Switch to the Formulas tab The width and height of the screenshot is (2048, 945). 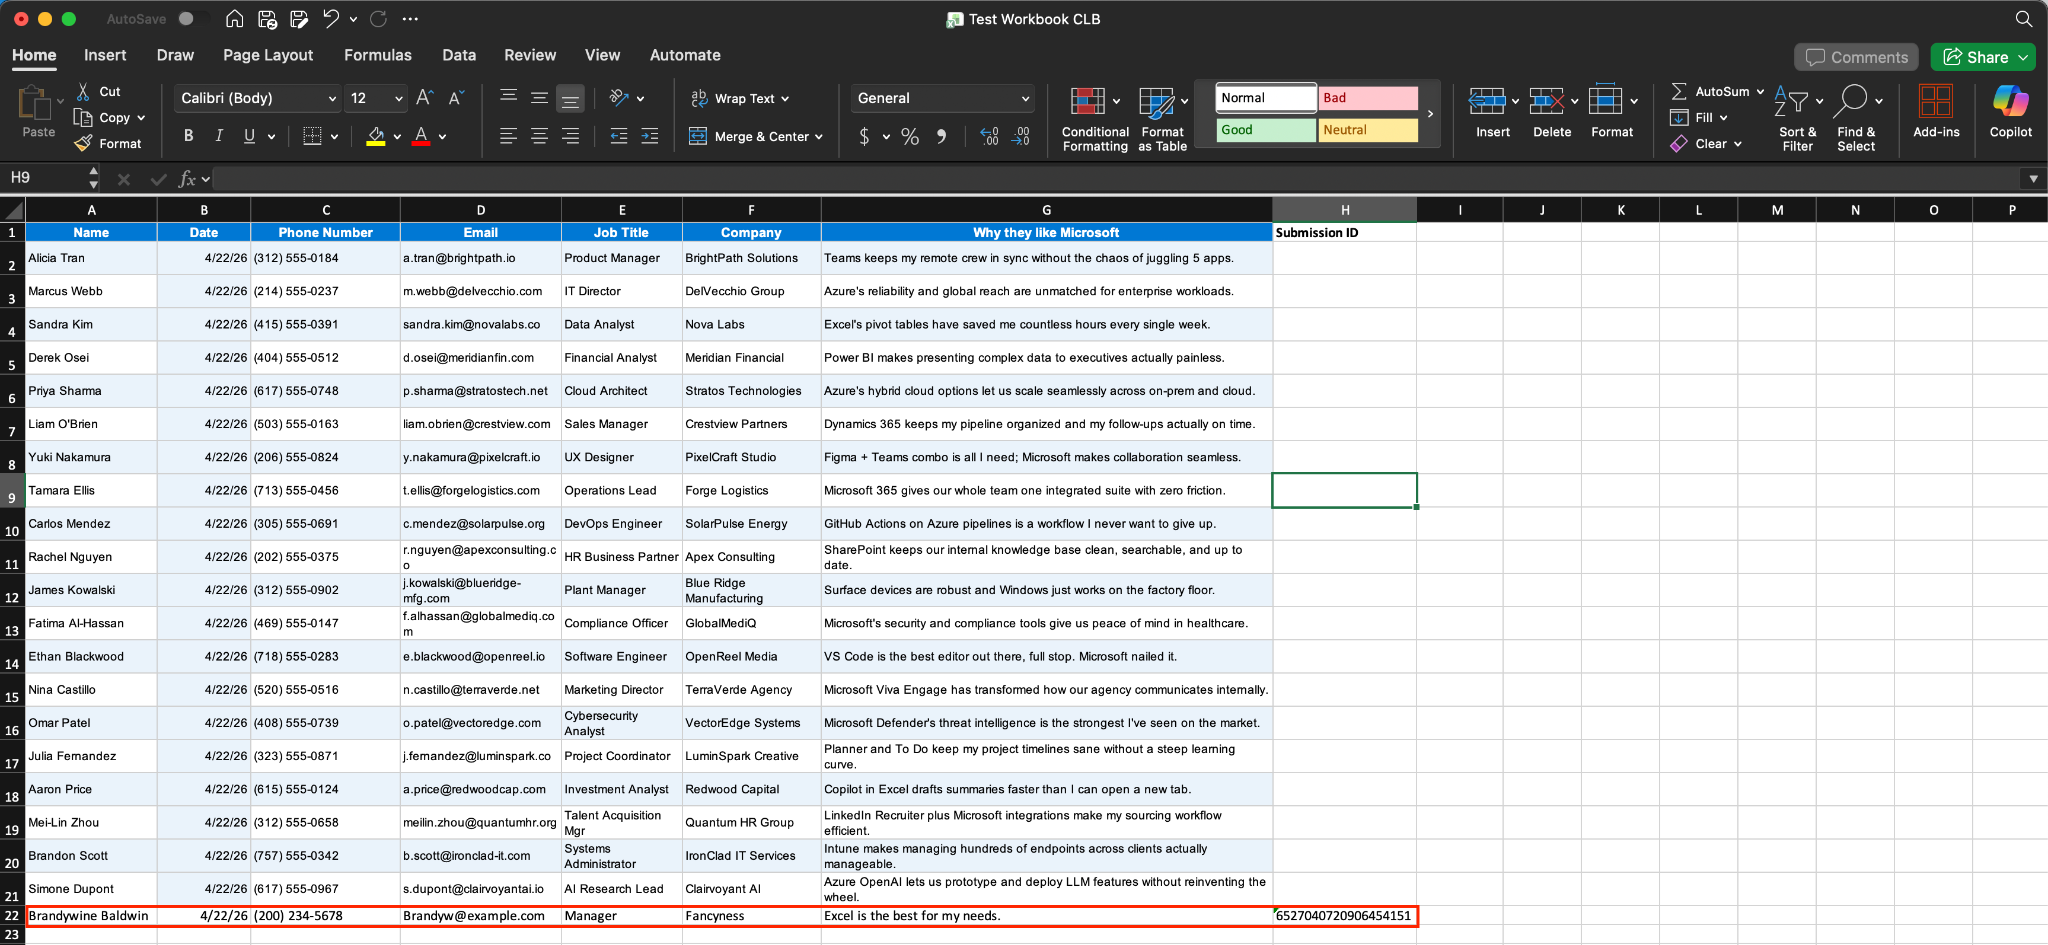click(x=378, y=55)
